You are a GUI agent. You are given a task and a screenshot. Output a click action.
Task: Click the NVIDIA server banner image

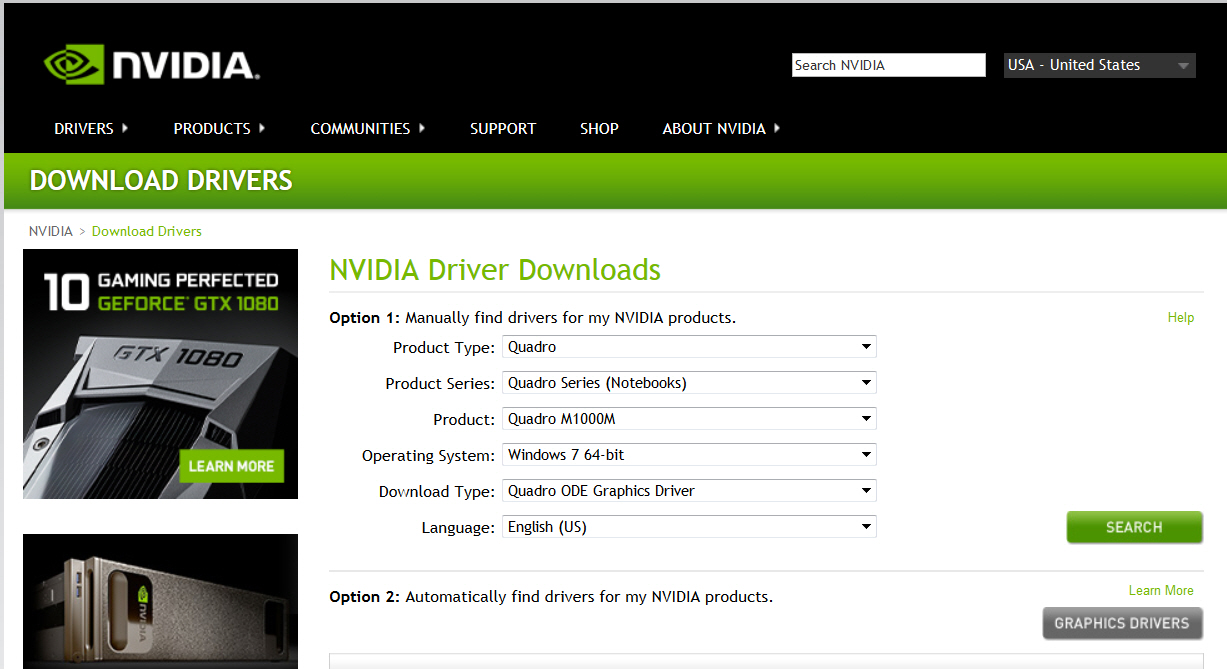click(x=160, y=601)
